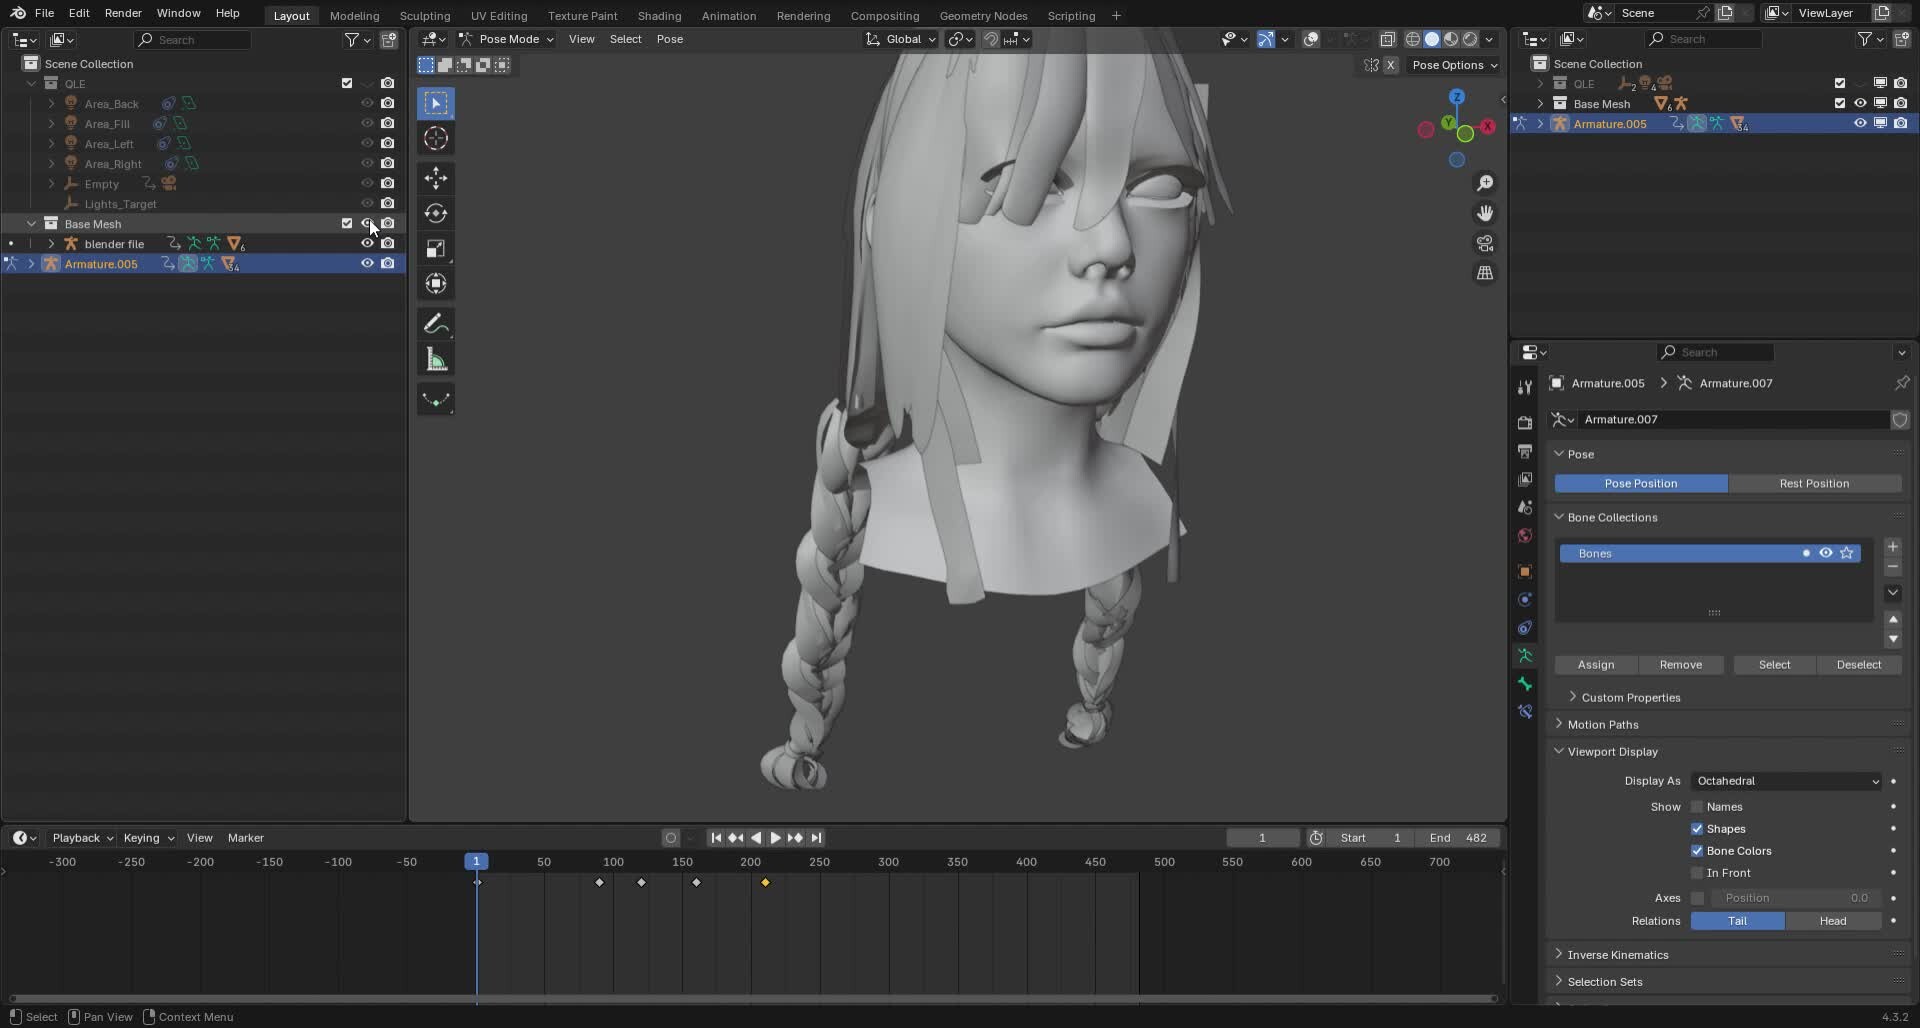Click the zoom icon in the viewport navigation gizmo
1920x1028 pixels.
pos(1486,183)
